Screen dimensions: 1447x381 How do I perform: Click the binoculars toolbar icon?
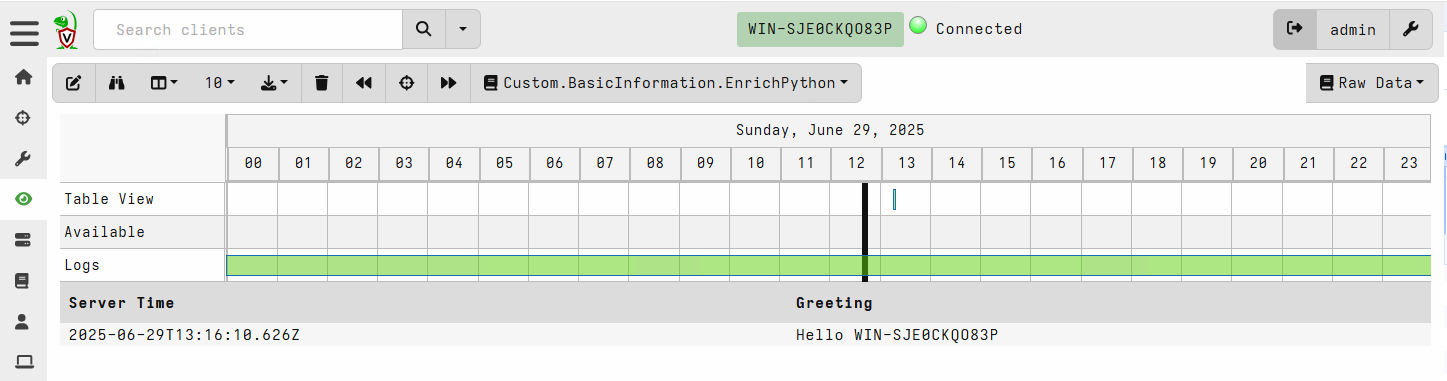click(x=117, y=83)
